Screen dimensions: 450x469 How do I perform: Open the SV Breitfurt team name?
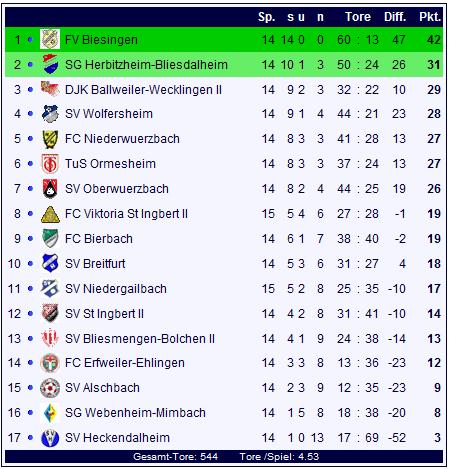click(x=95, y=264)
